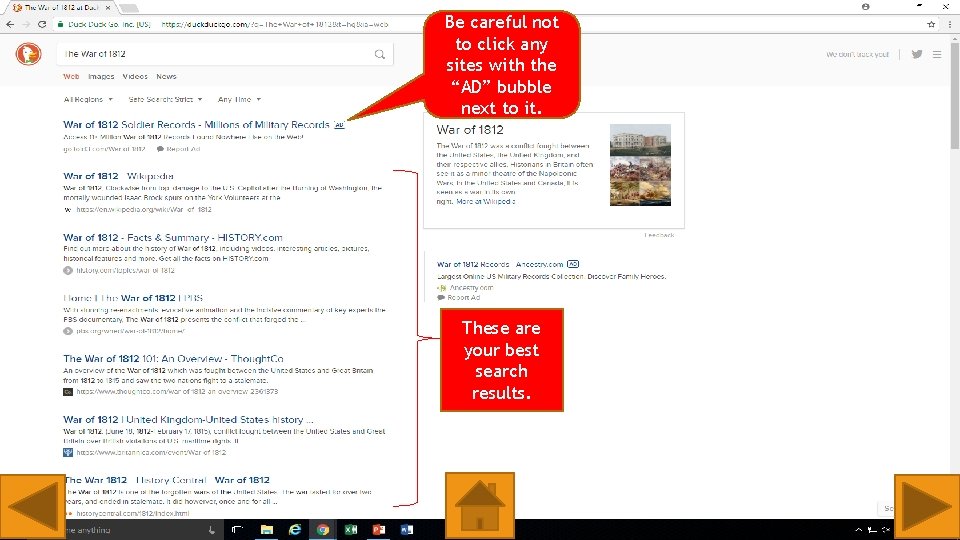The image size is (960, 540).
Task: Select the Web tab
Action: coord(71,77)
